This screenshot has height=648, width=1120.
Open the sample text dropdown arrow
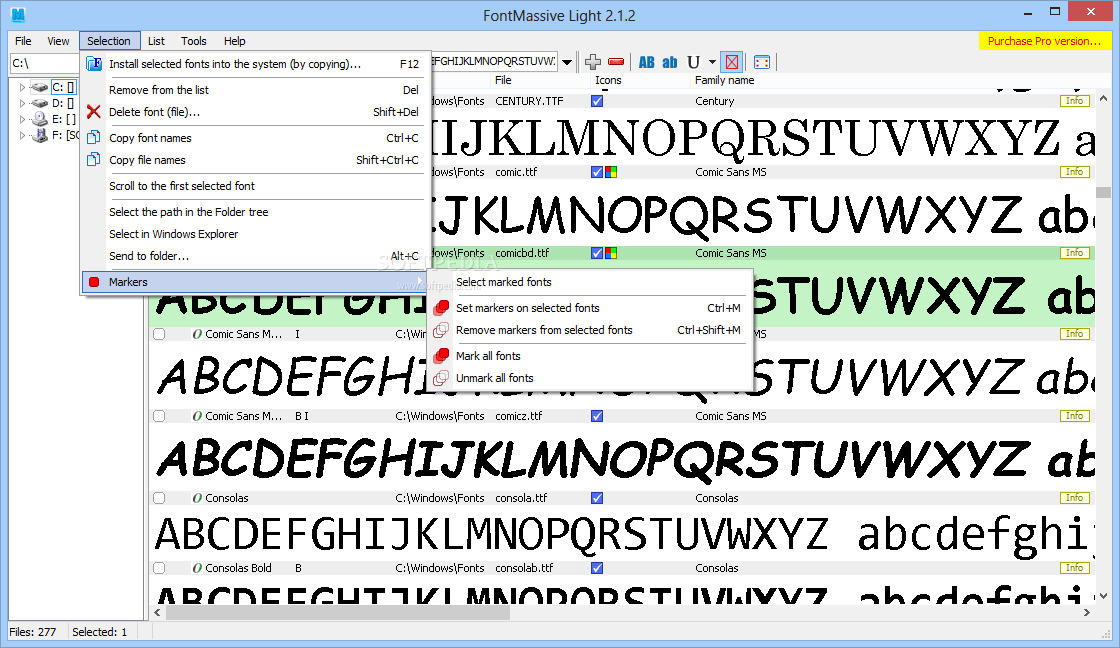click(x=567, y=62)
